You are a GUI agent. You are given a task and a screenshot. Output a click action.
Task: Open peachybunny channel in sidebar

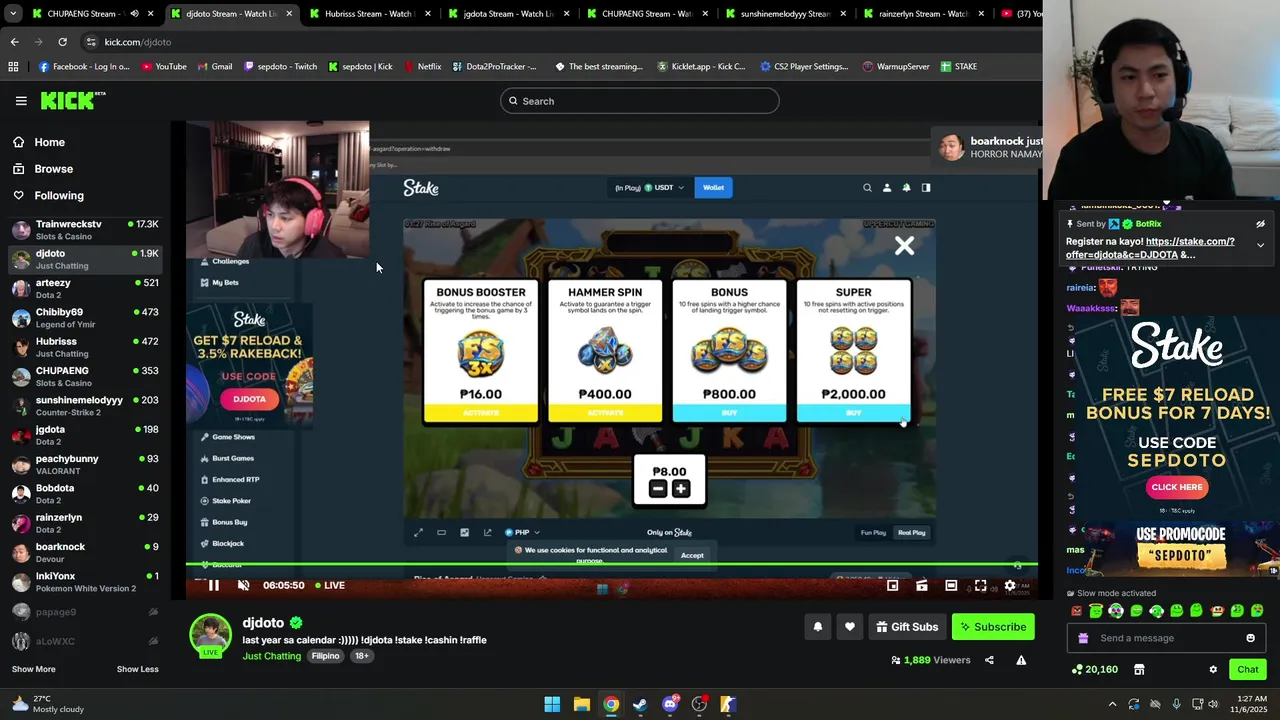pos(85,464)
